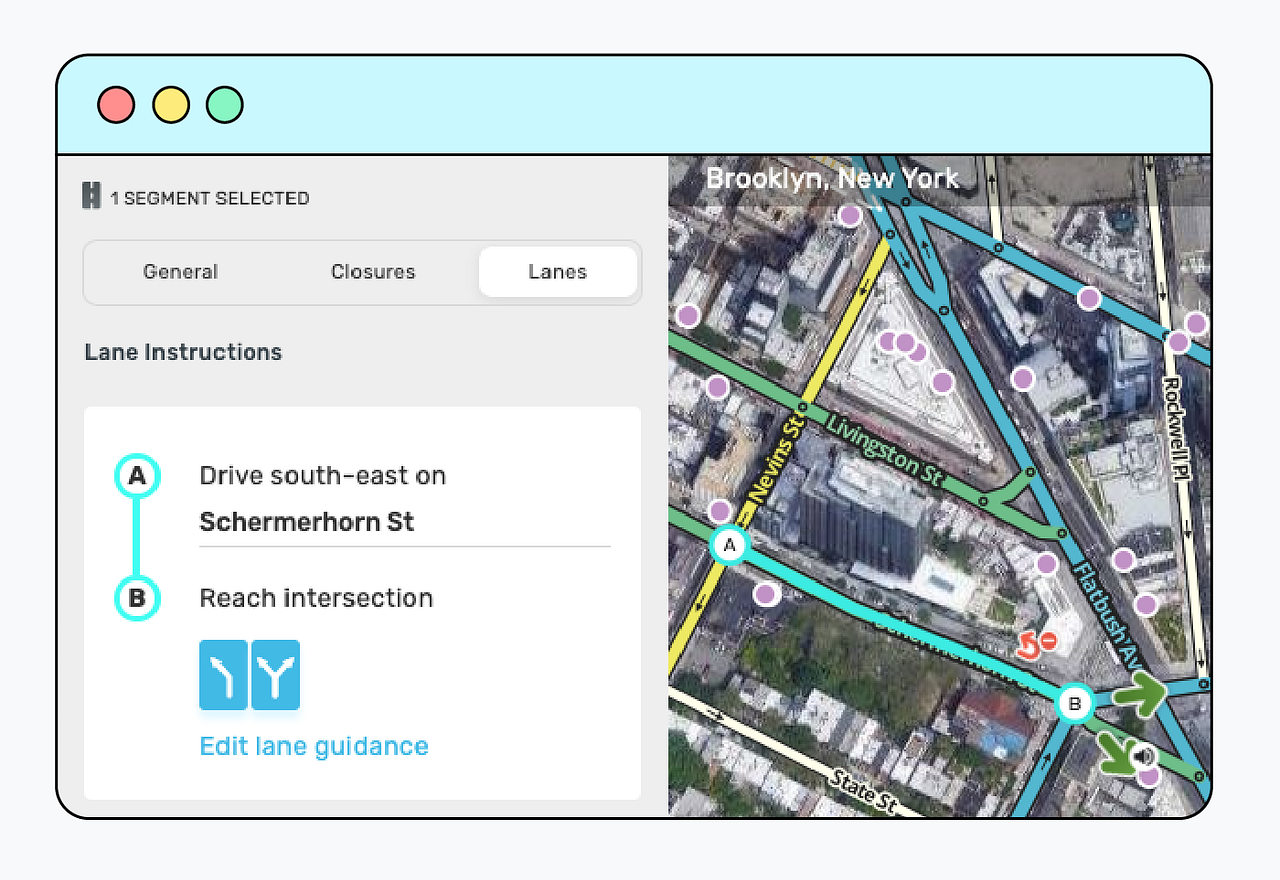Toggle the left-fork lane arrow tile
Screen dimensions: 1280x880
coord(223,674)
